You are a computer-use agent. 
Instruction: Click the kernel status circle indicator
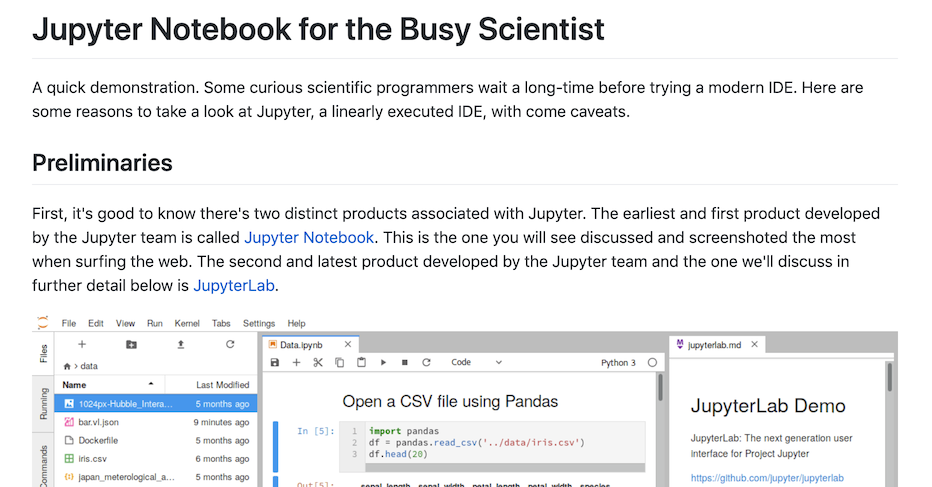click(652, 363)
